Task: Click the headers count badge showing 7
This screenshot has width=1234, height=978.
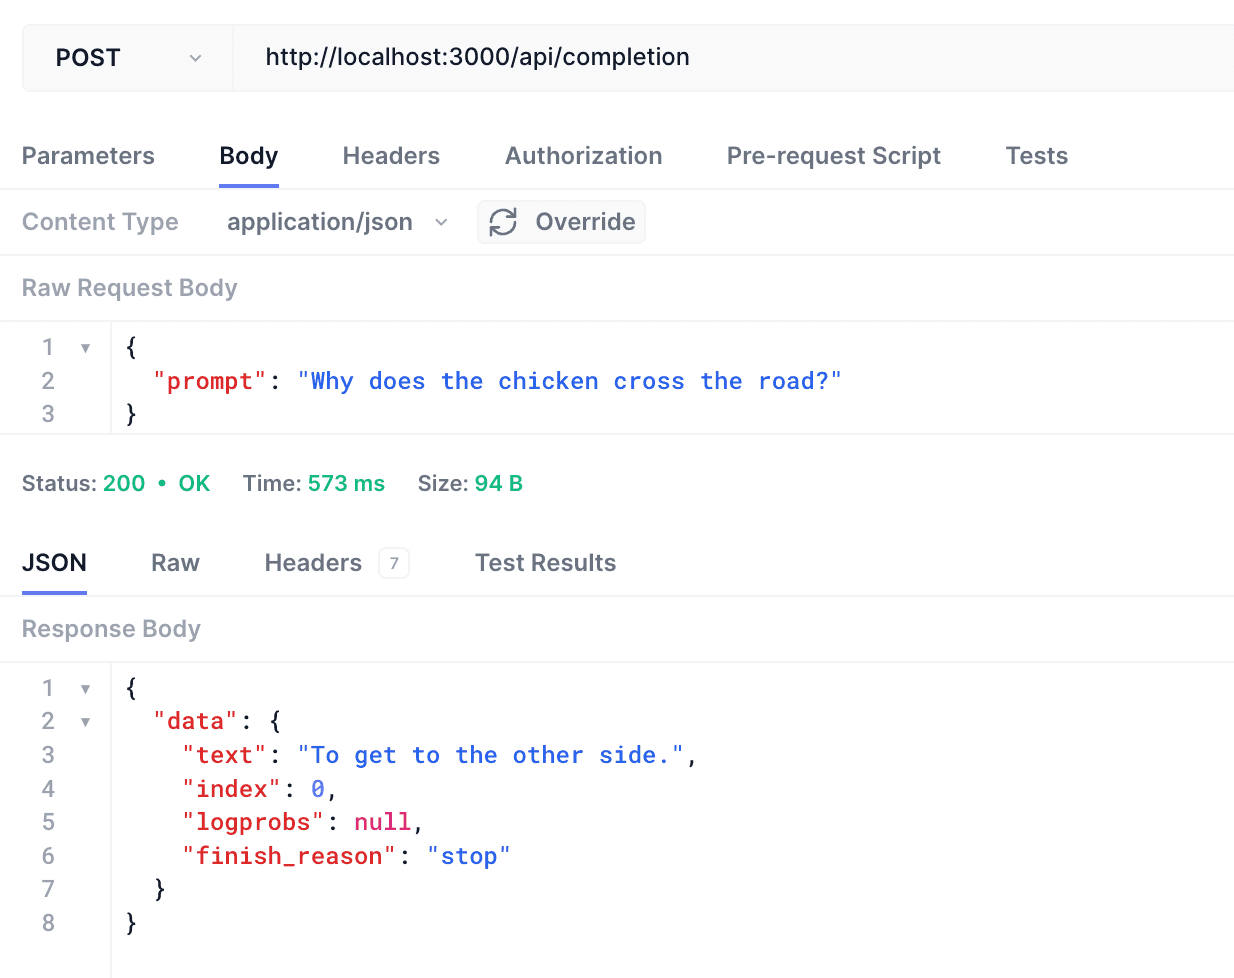Action: click(394, 563)
